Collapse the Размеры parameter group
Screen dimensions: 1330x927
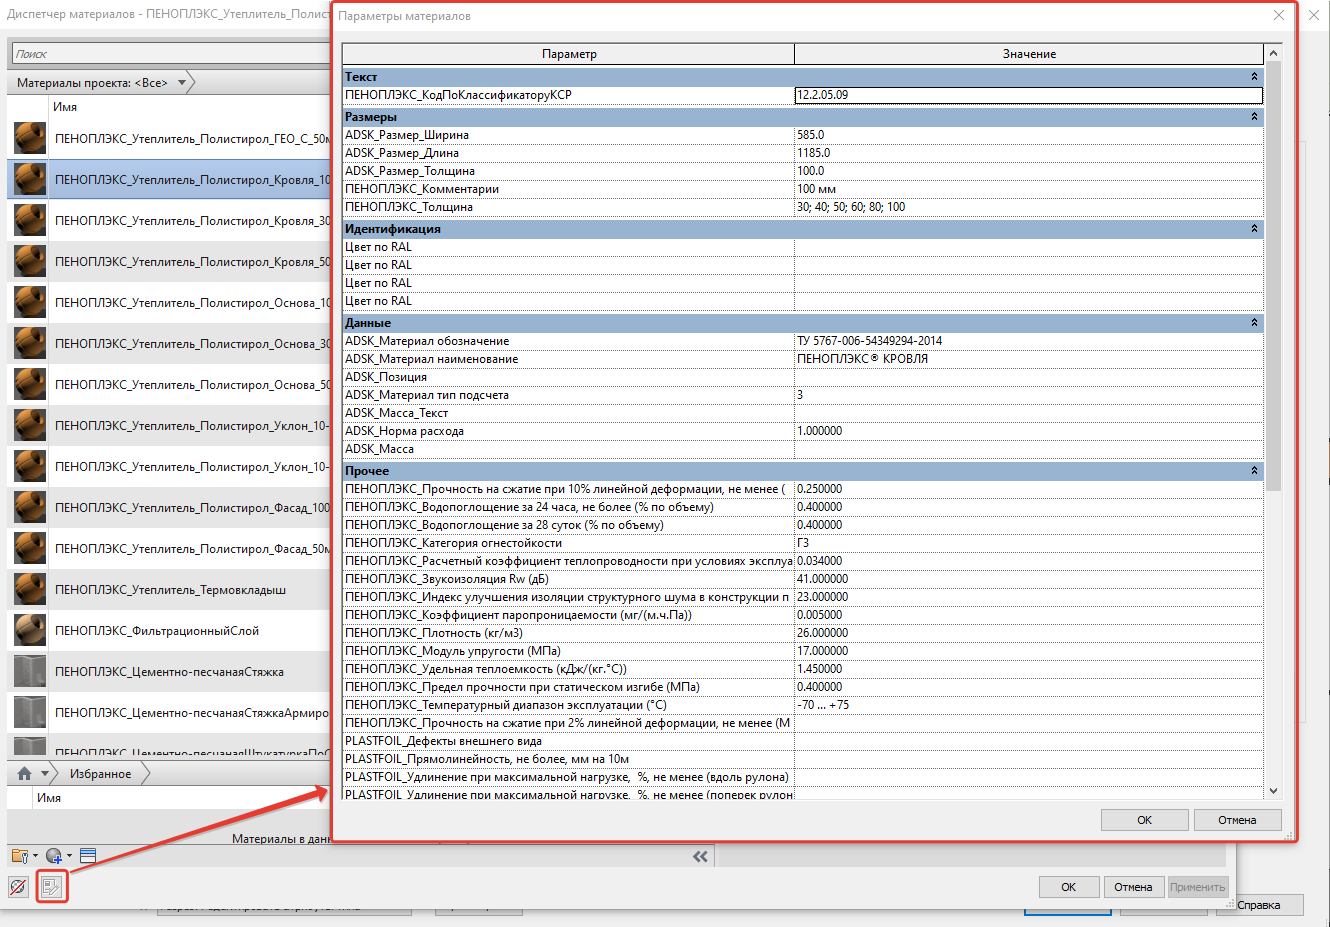point(1254,117)
